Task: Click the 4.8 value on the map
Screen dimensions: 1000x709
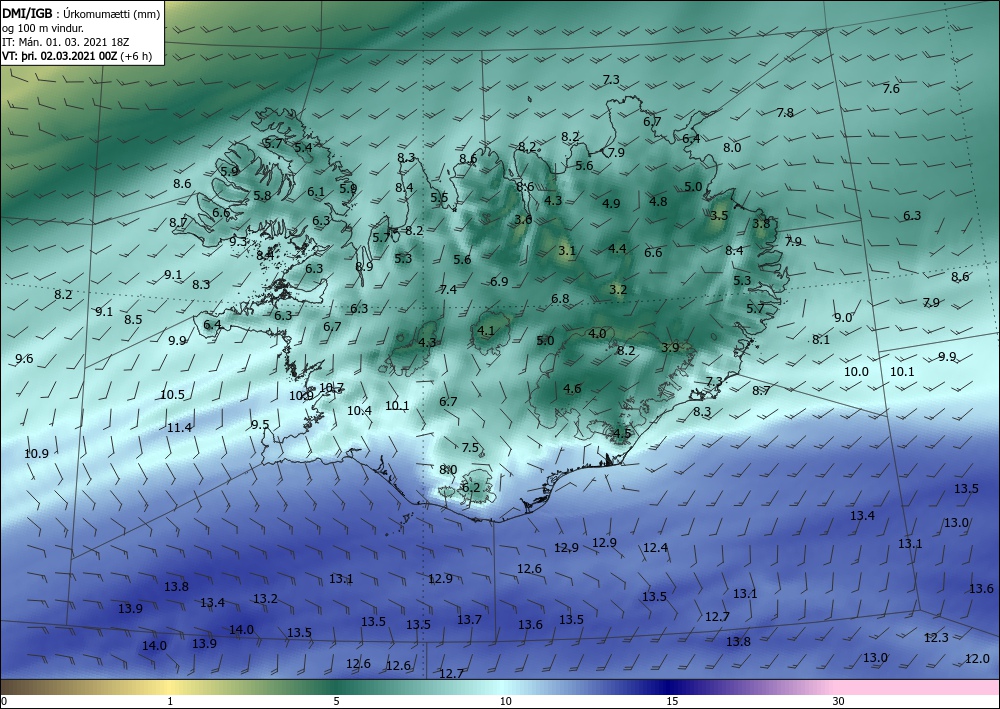Action: click(x=658, y=201)
